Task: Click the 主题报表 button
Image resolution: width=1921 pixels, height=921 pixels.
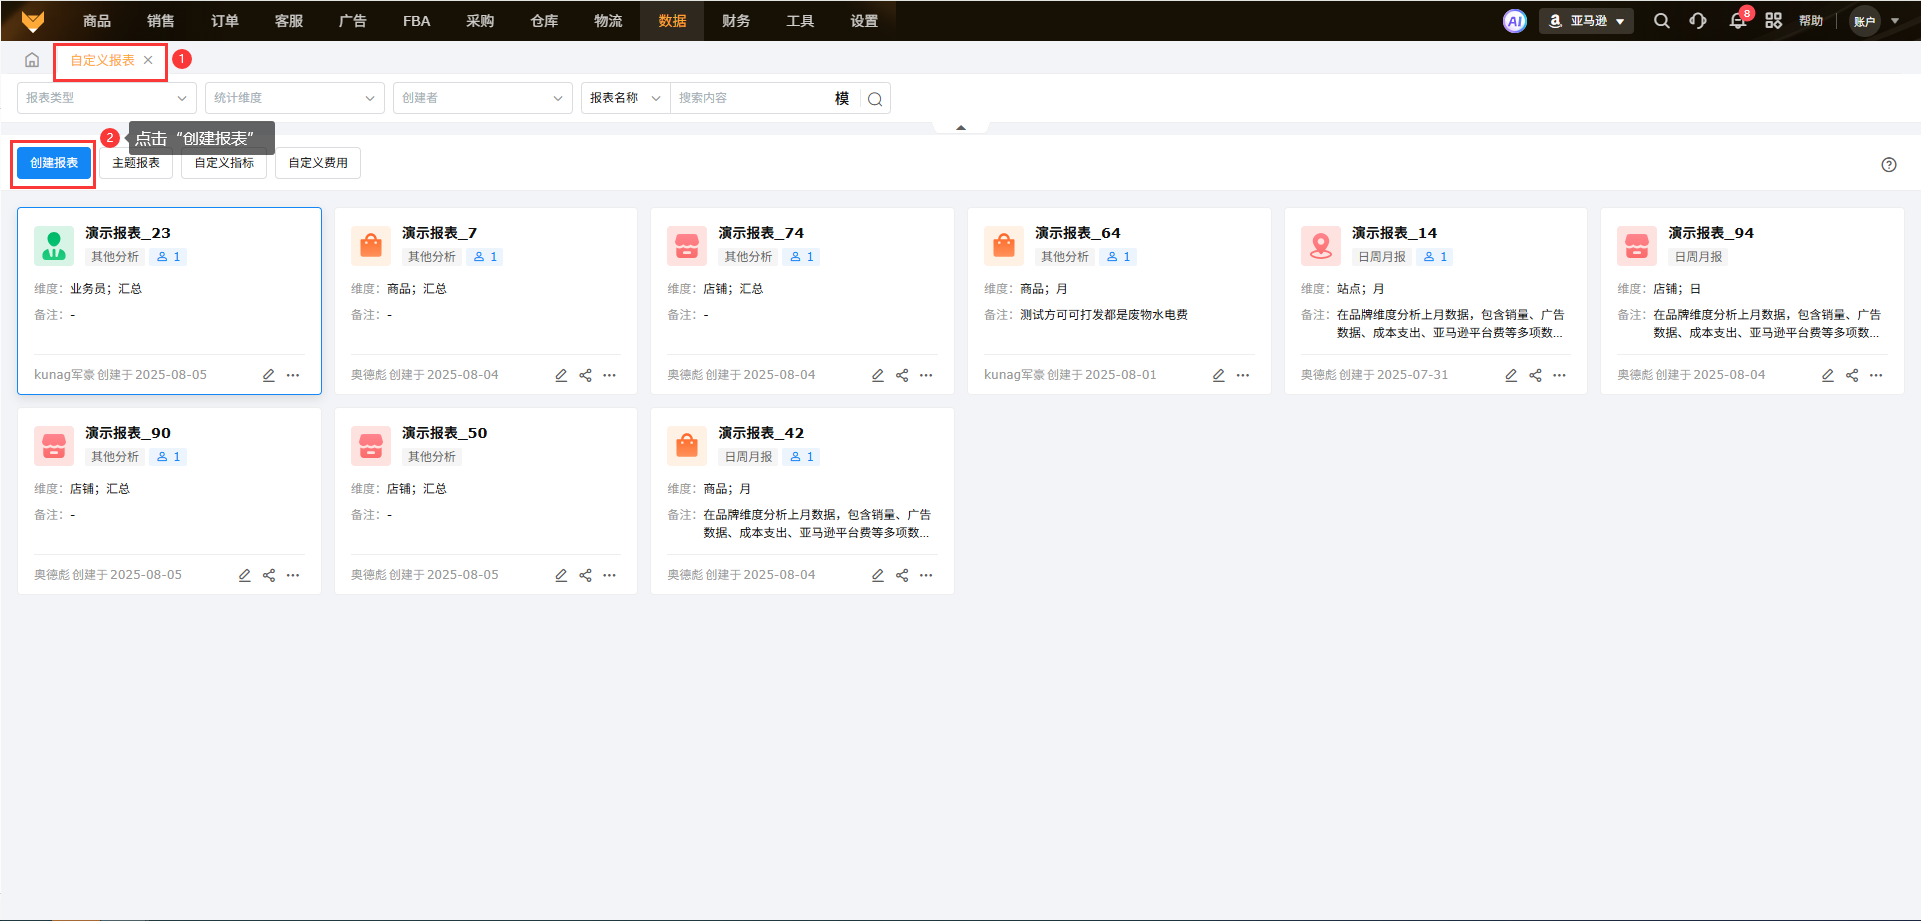Action: [136, 163]
